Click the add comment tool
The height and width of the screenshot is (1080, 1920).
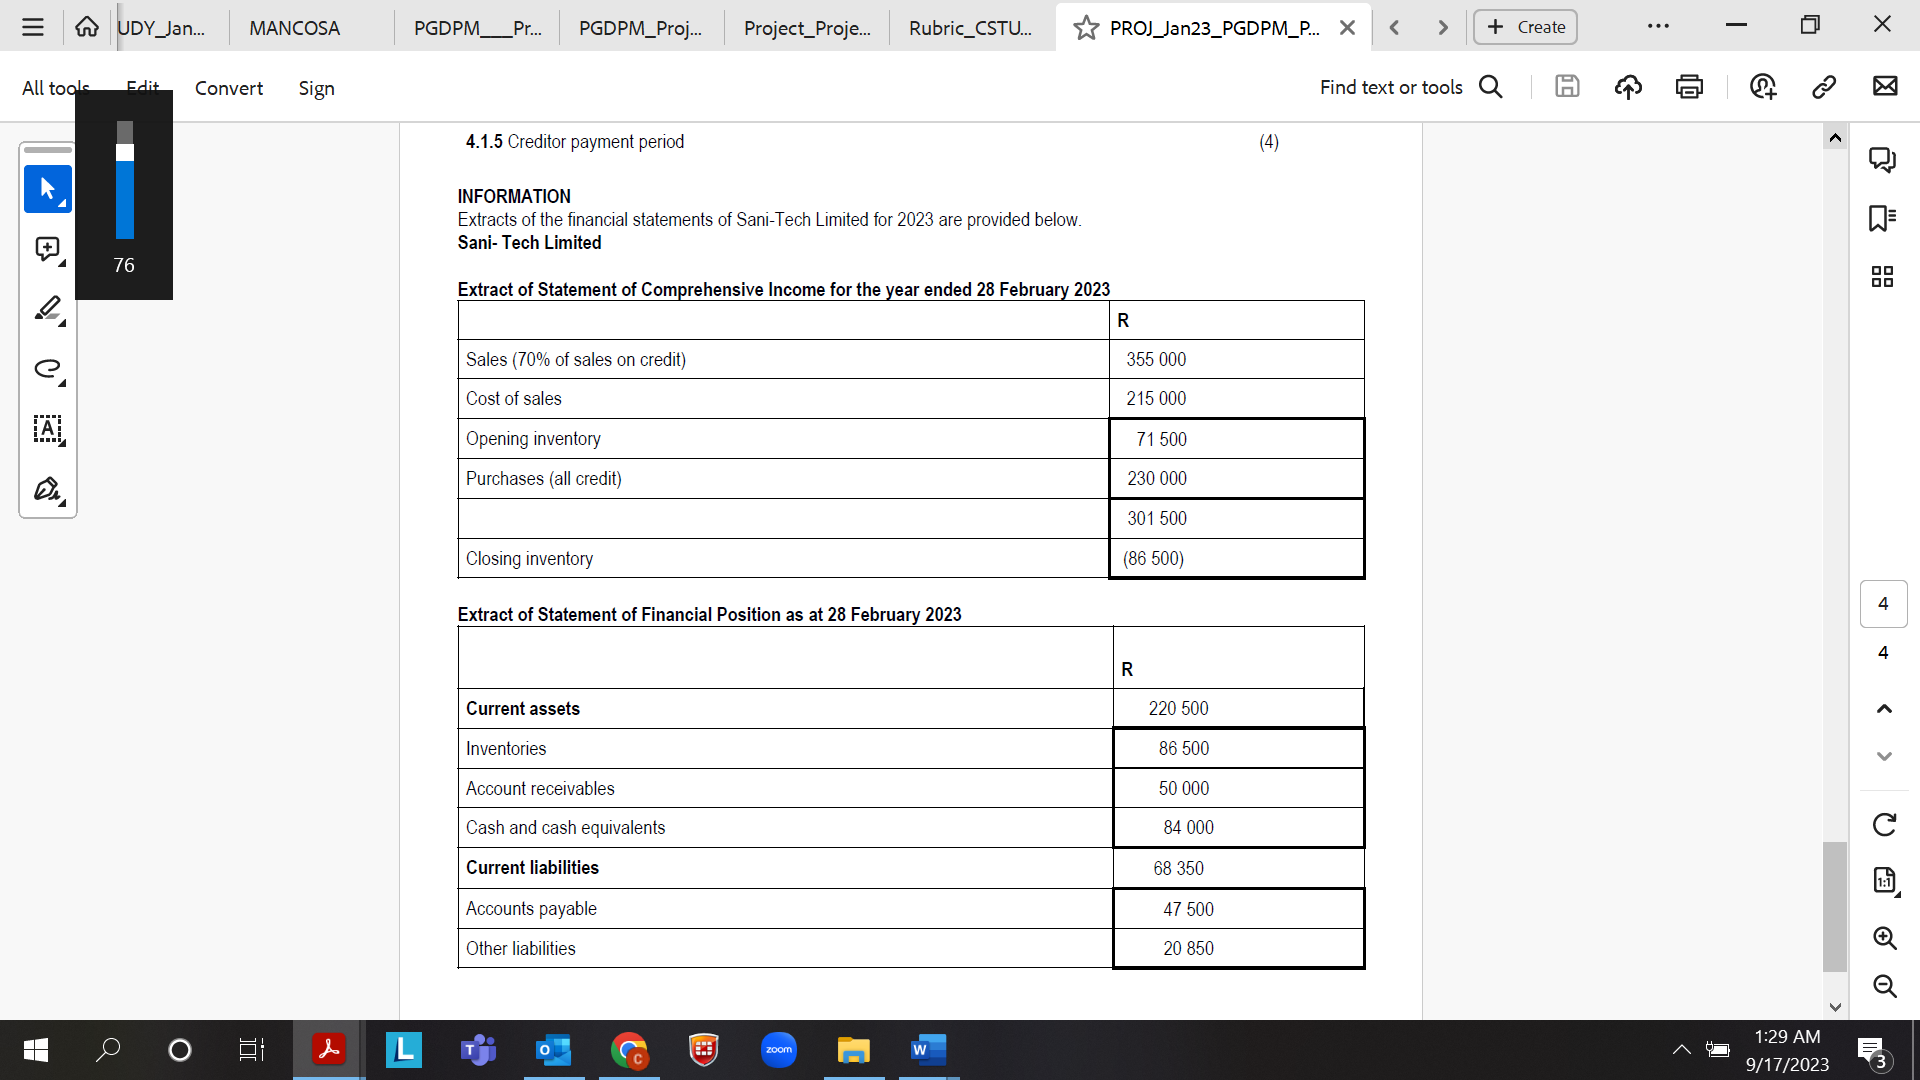tap(47, 248)
